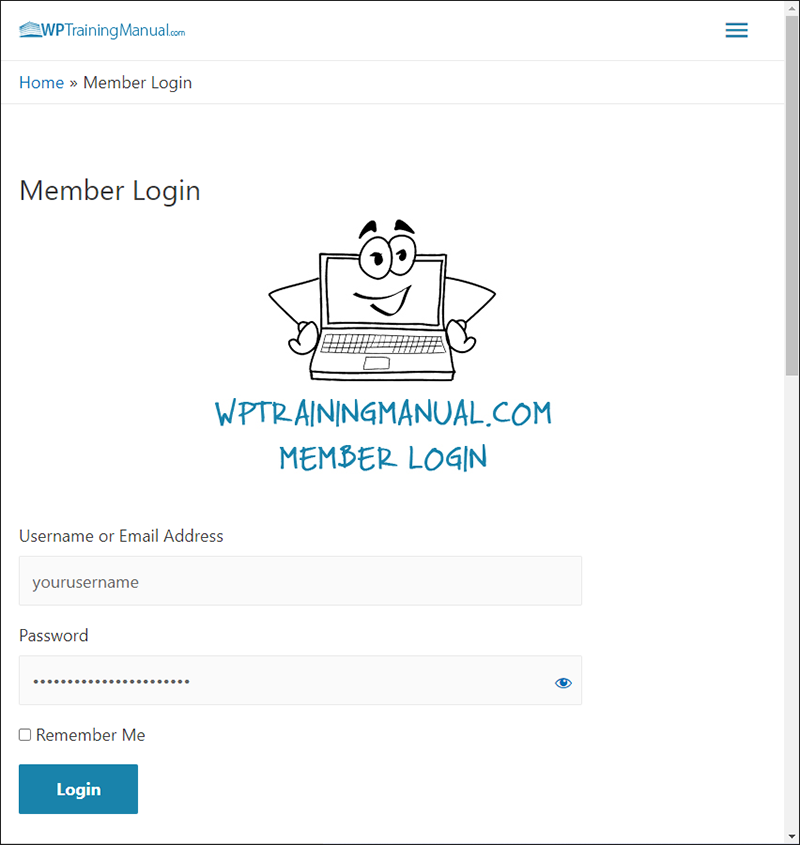
Task: Click the Login button
Action: (78, 789)
